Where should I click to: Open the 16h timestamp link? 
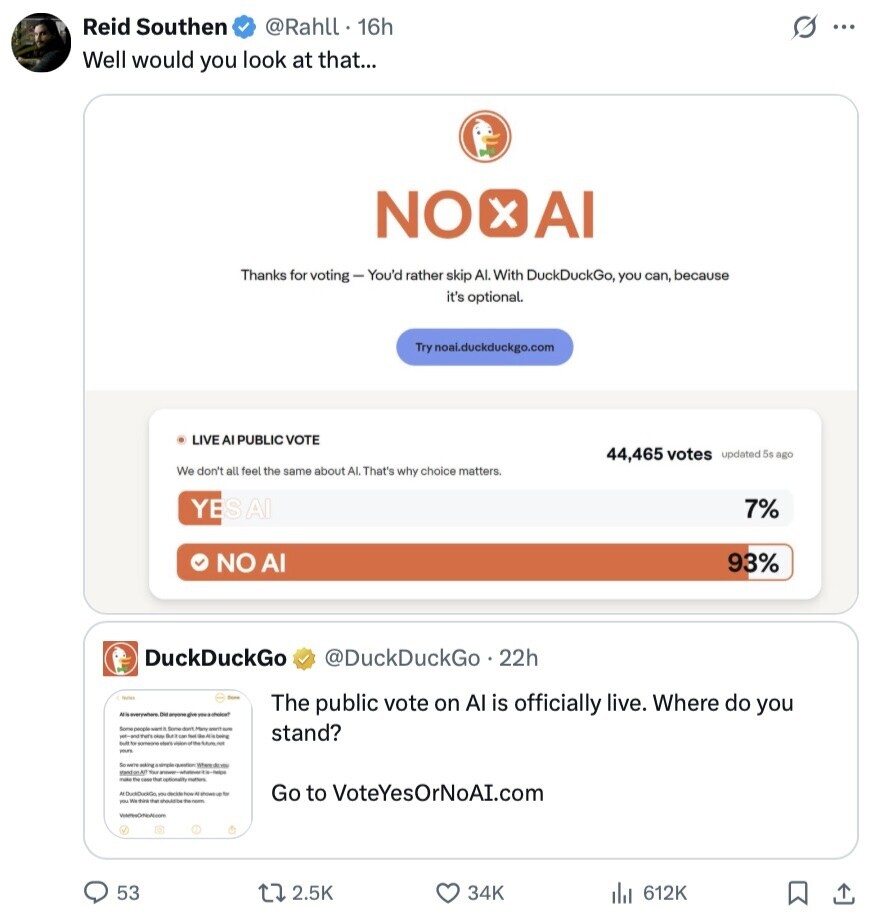[x=375, y=27]
